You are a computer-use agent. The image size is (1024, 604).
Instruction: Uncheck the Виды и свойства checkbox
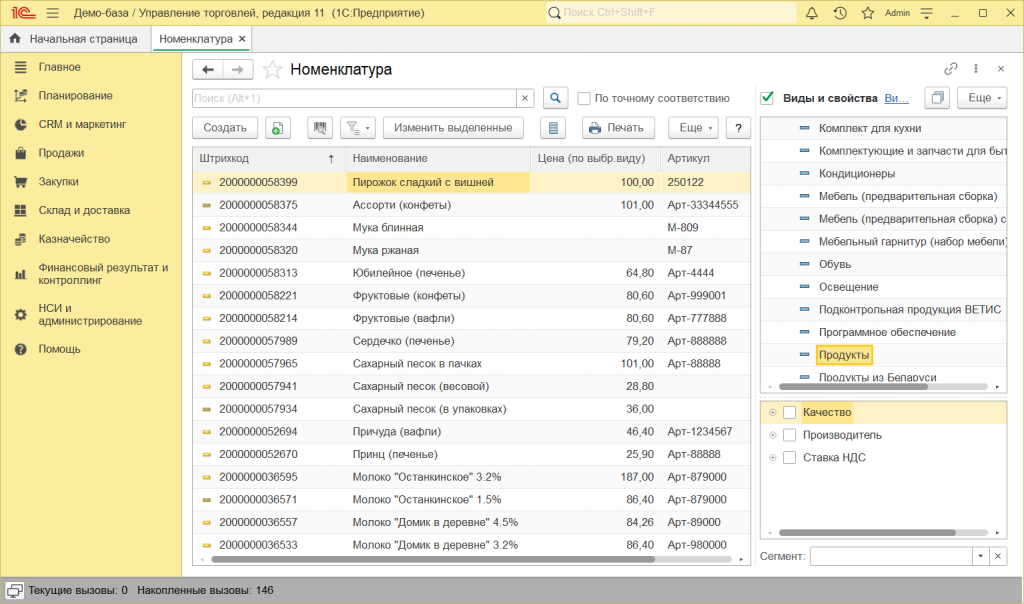pyautogui.click(x=767, y=98)
